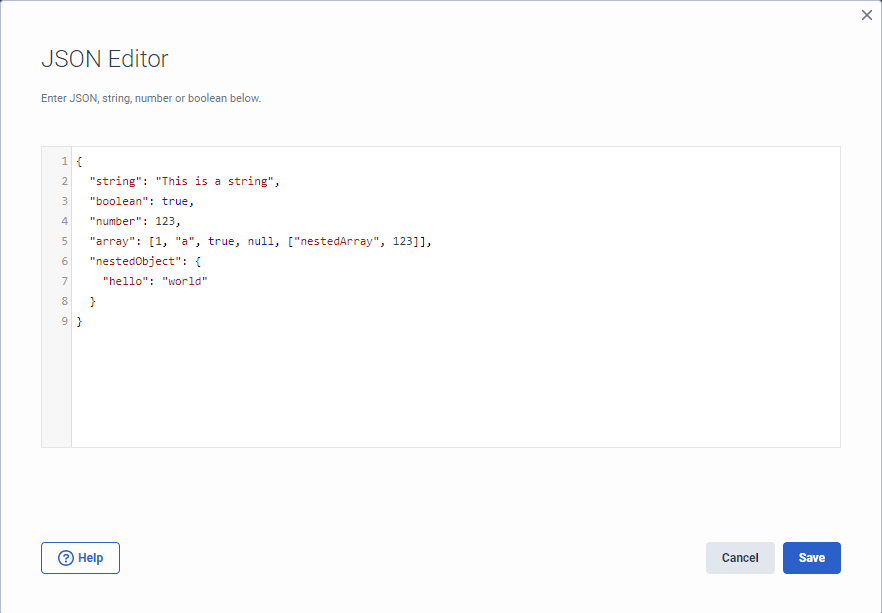Close the JSON Editor dialog
882x613 pixels.
(x=866, y=15)
